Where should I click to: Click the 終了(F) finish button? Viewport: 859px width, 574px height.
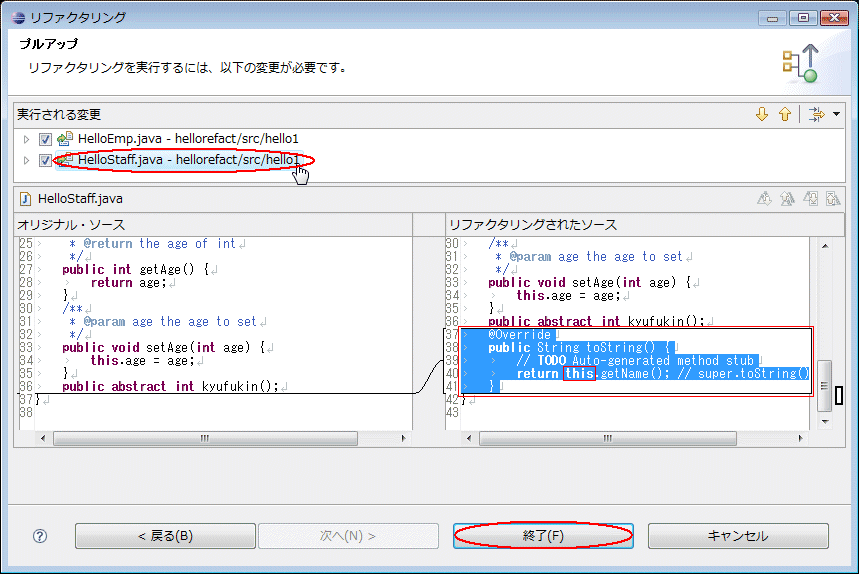click(543, 536)
